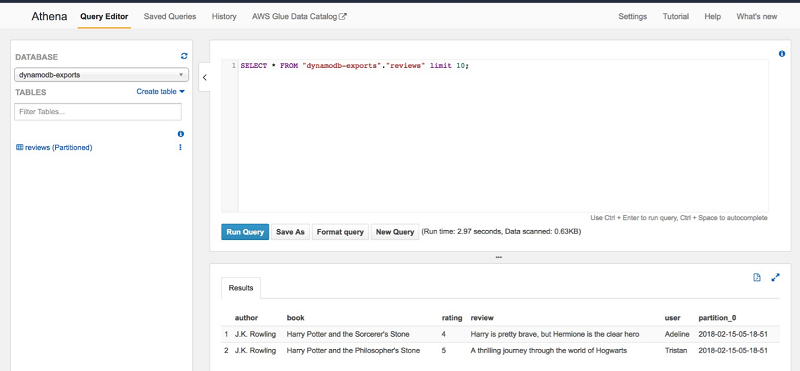The height and width of the screenshot is (371, 800).
Task: Click the Run Query button
Action: click(245, 232)
